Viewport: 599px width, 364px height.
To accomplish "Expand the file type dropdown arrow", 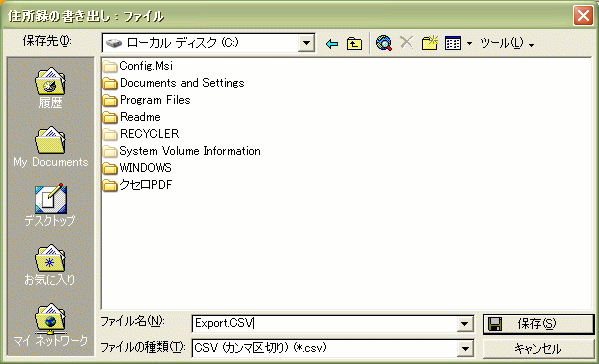I will 465,348.
